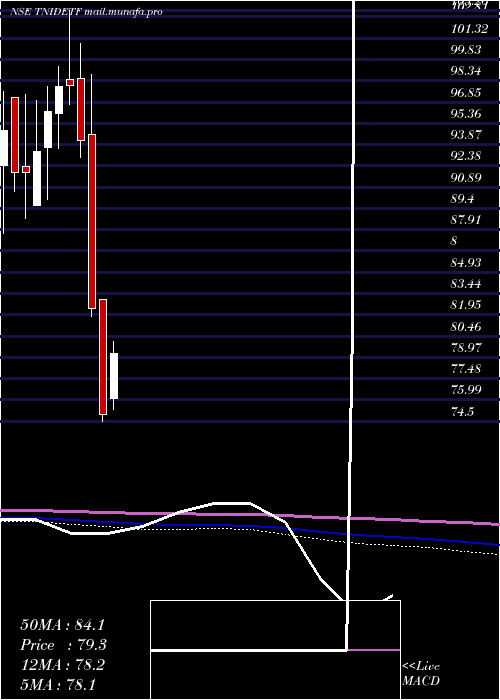Click the <<Live MACD label
Image resolution: width=500 pixels, height=700 pixels.
pyautogui.click(x=421, y=673)
